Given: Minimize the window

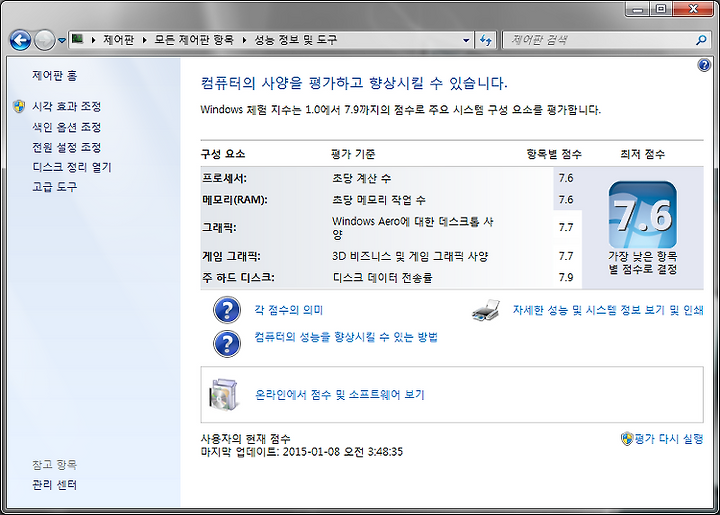Looking at the screenshot, I should tap(638, 9).
